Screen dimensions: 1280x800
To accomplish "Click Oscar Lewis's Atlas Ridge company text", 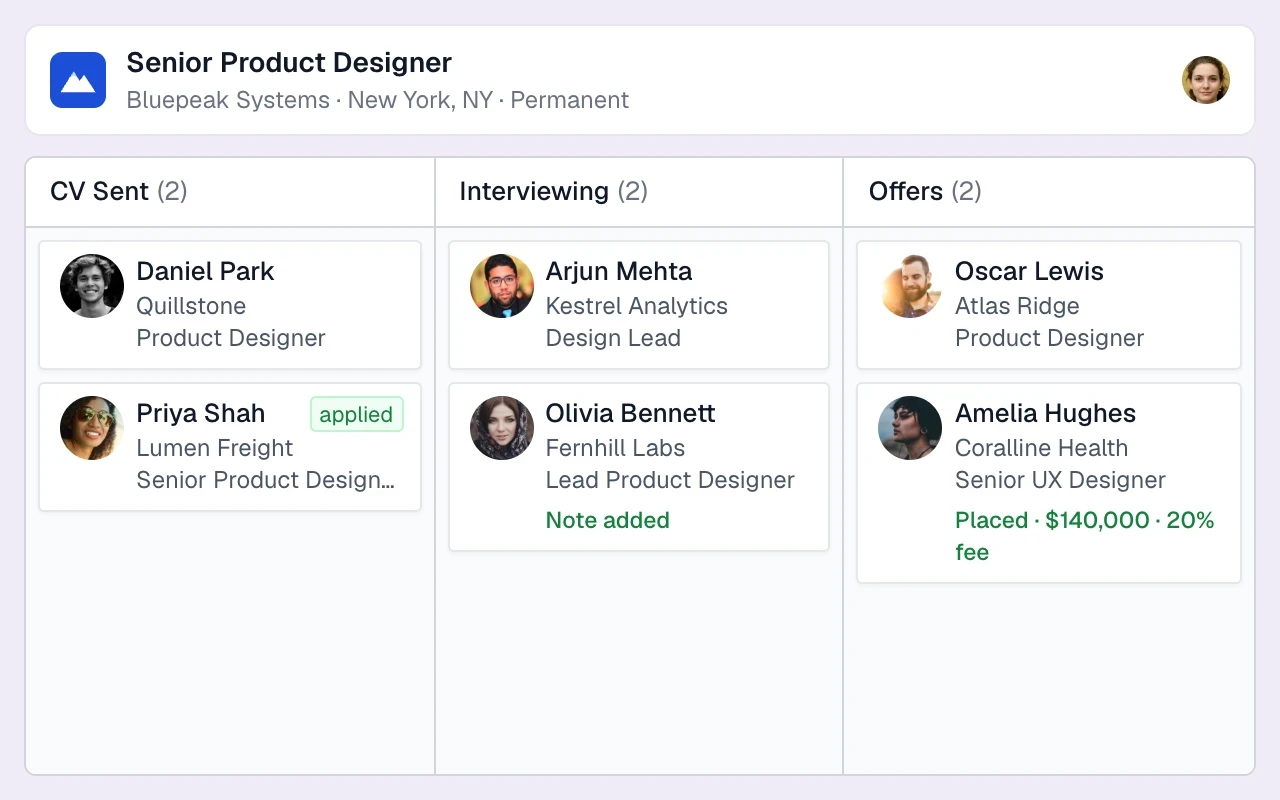I will pyautogui.click(x=1017, y=306).
